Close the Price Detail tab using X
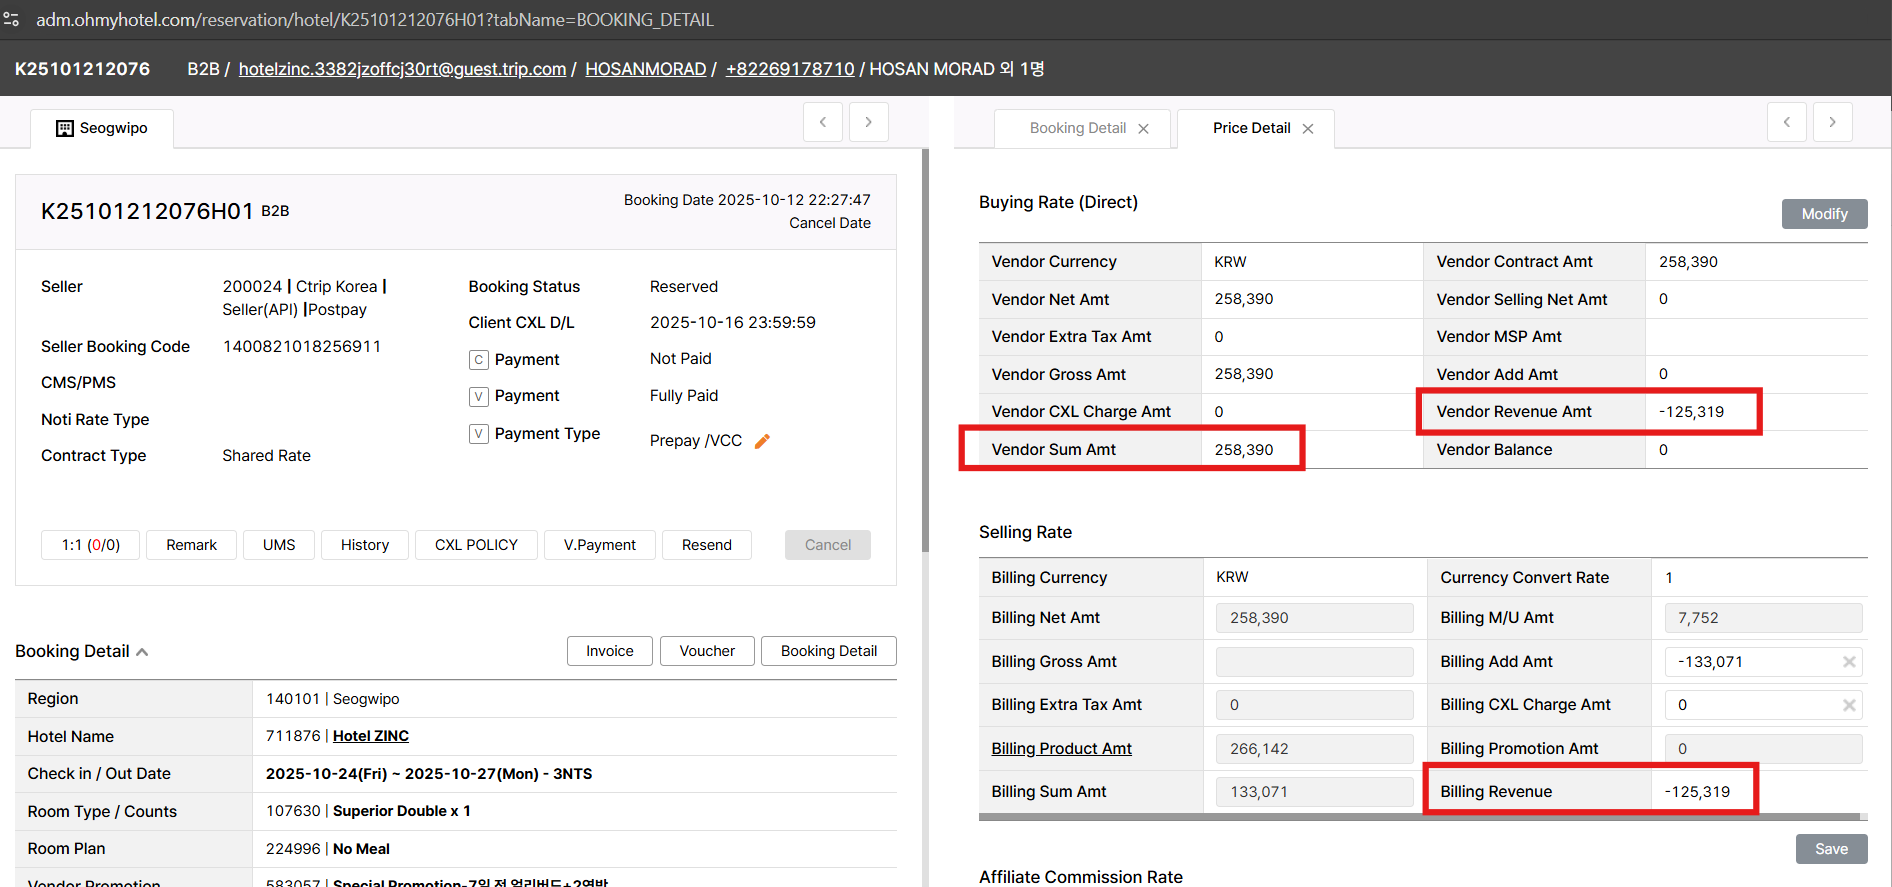Image resolution: width=1892 pixels, height=887 pixels. coord(1307,129)
